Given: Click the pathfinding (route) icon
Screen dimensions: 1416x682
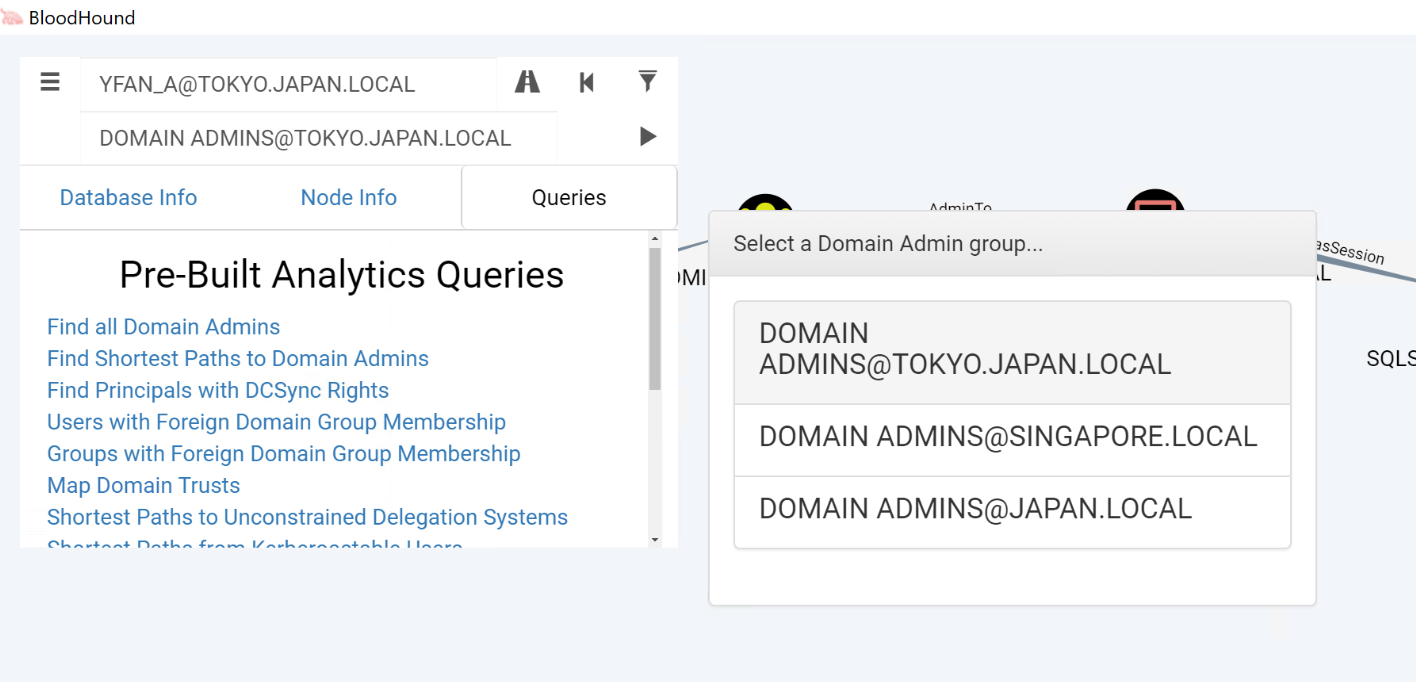Looking at the screenshot, I should 526,82.
